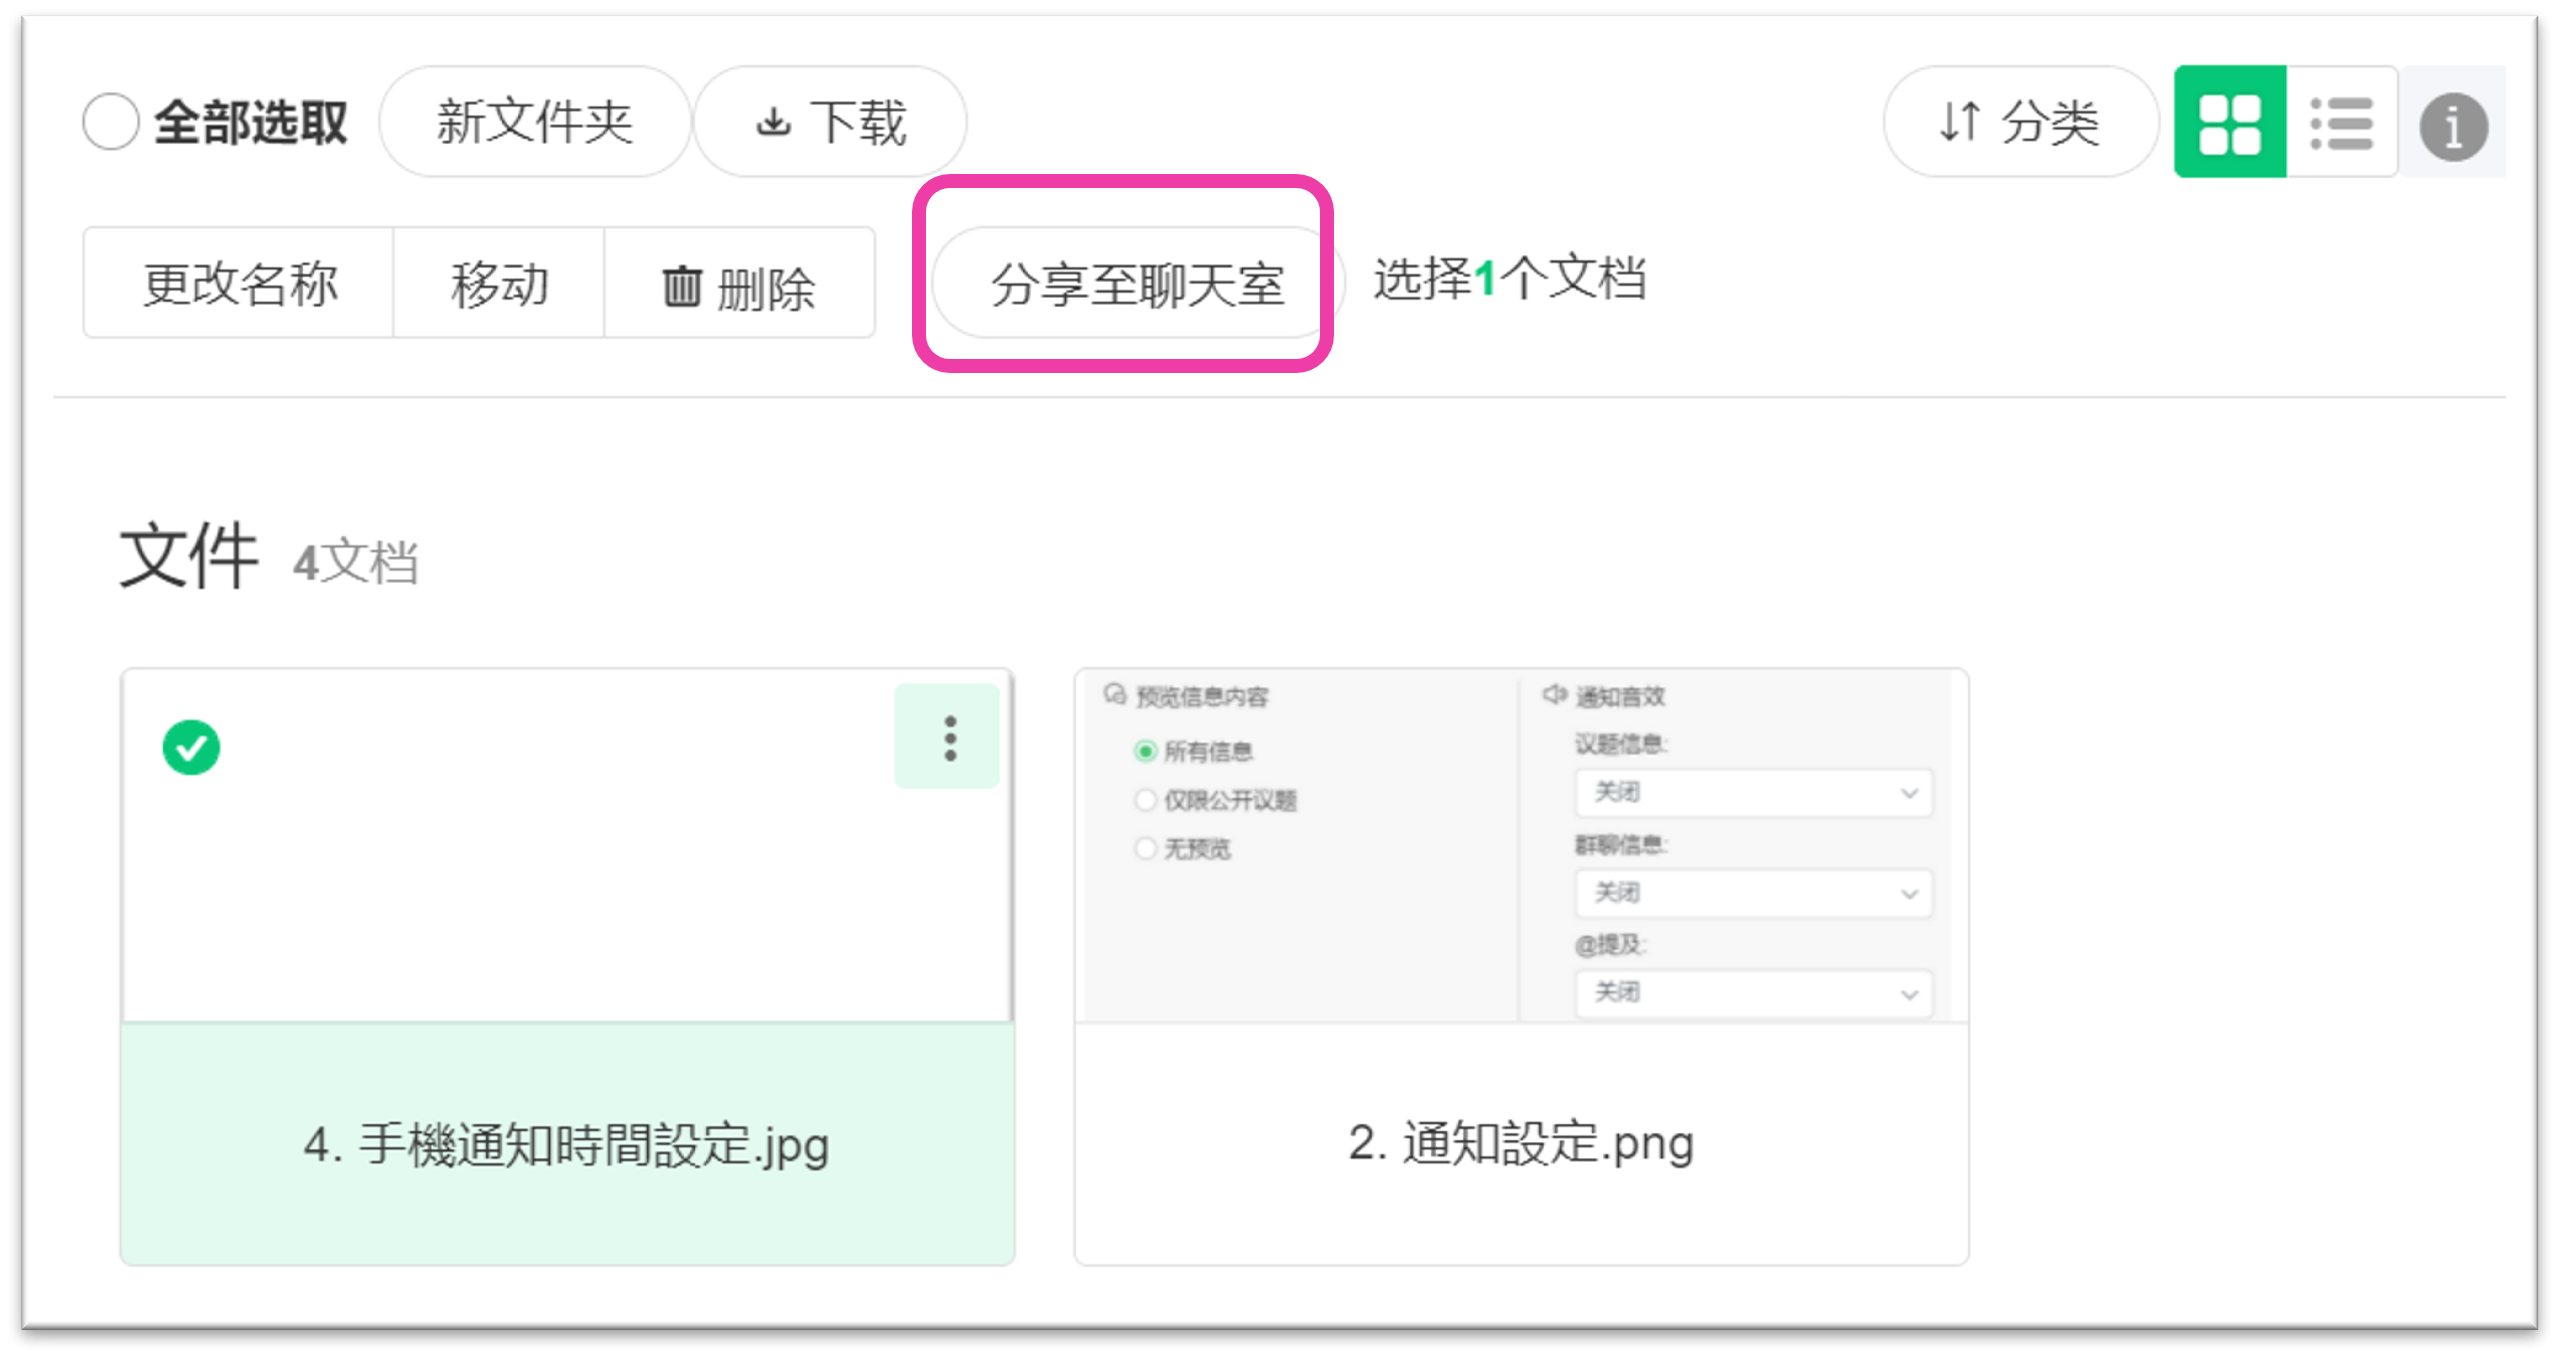Open the info panel icon
Screen dimensions: 2560x1358
2453,126
